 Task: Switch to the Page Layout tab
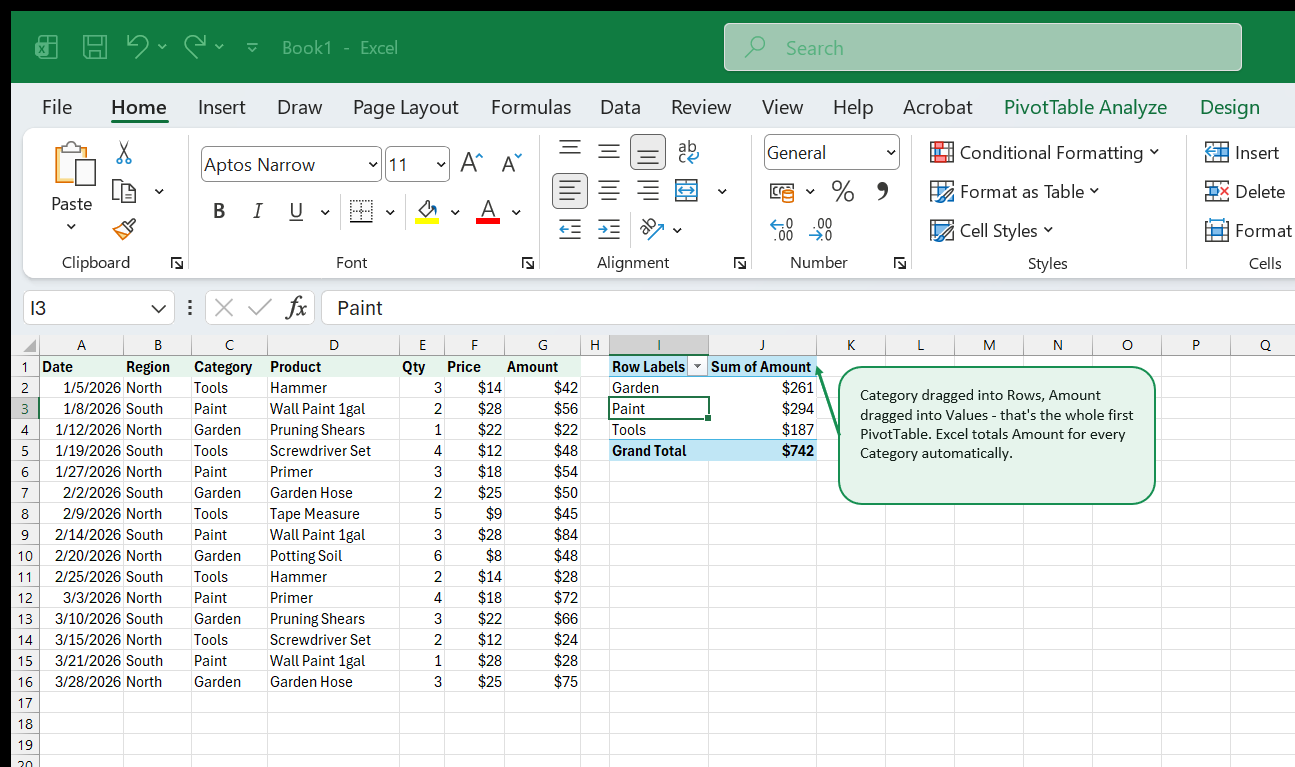pyautogui.click(x=405, y=107)
